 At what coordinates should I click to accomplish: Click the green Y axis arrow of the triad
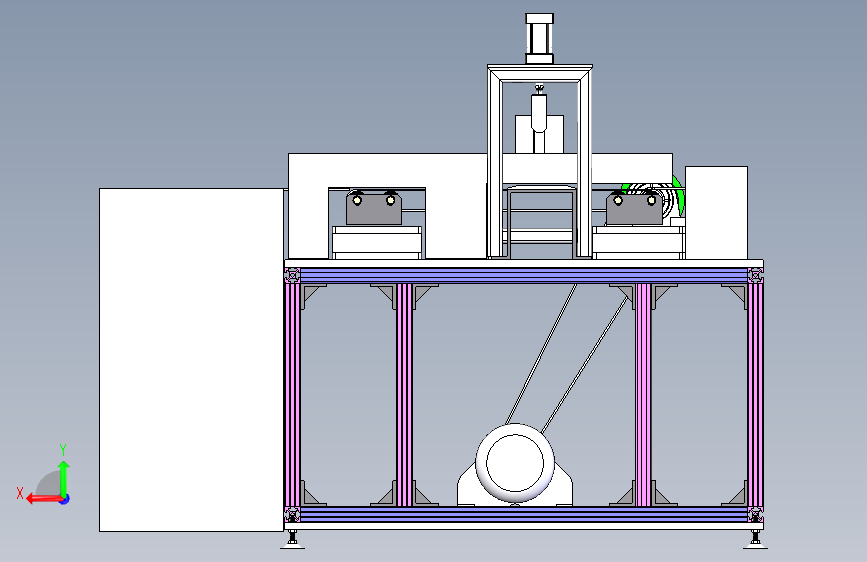pyautogui.click(x=64, y=478)
